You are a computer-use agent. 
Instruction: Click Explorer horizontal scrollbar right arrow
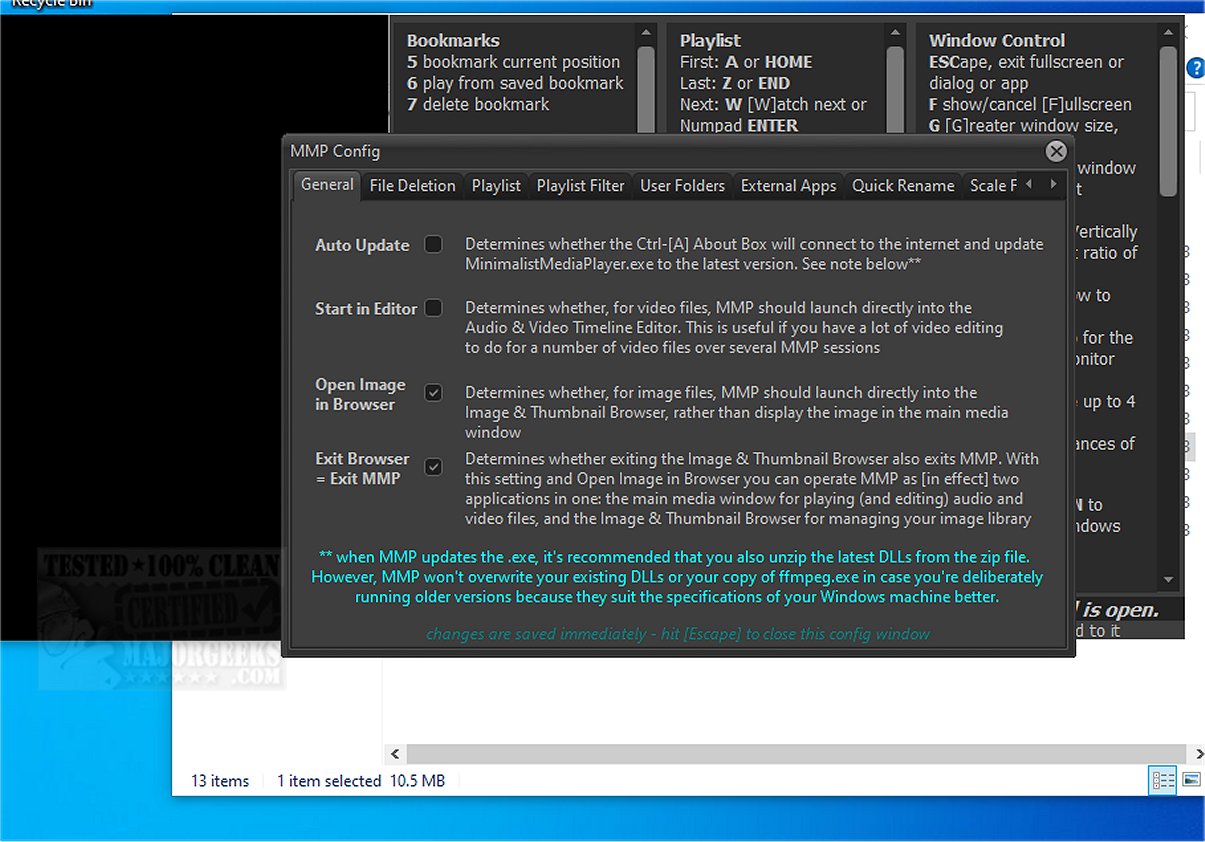pyautogui.click(x=1198, y=754)
